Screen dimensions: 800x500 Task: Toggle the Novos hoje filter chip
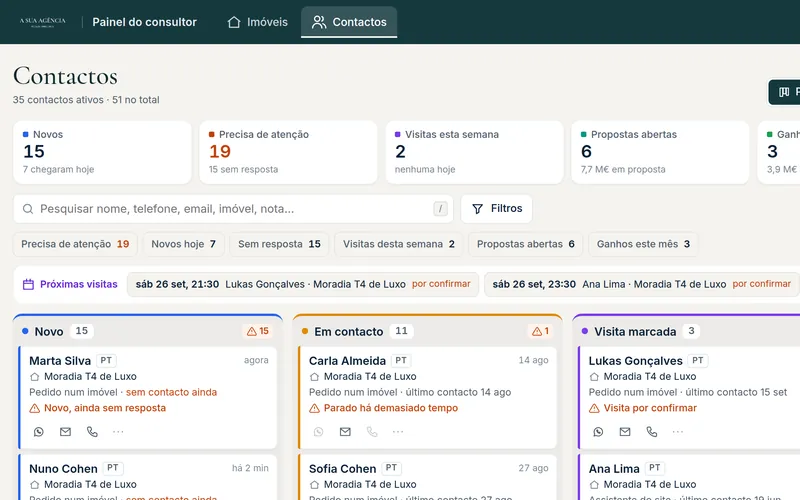pos(183,244)
